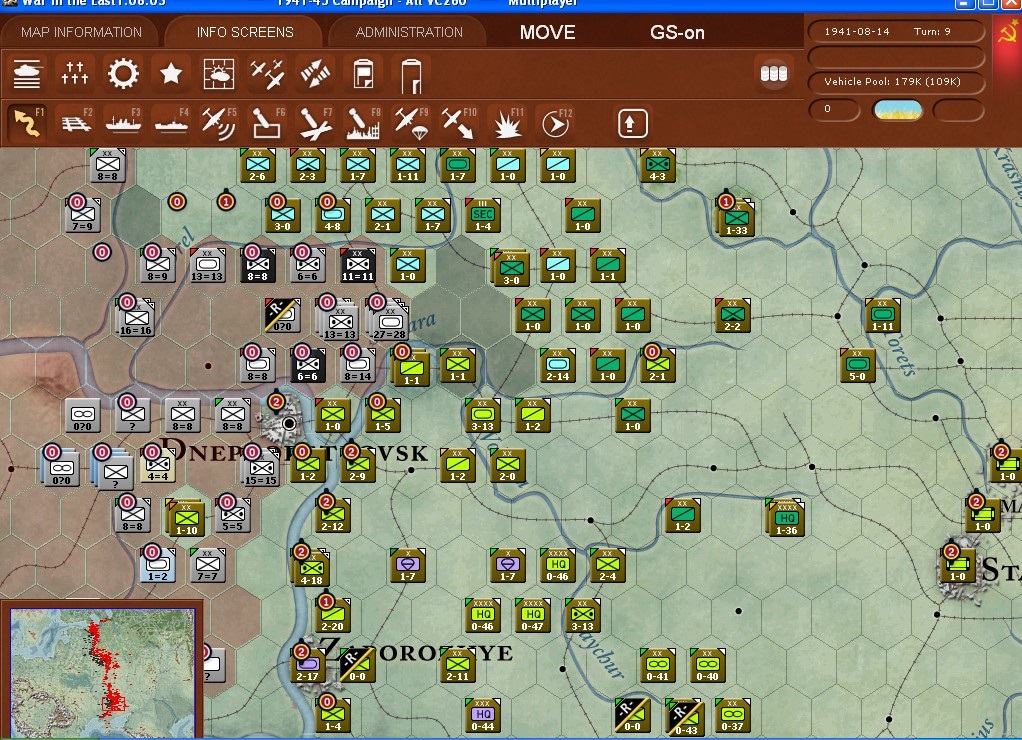The image size is (1022, 740).
Task: Select F11 explosion mode icon
Action: pos(508,123)
